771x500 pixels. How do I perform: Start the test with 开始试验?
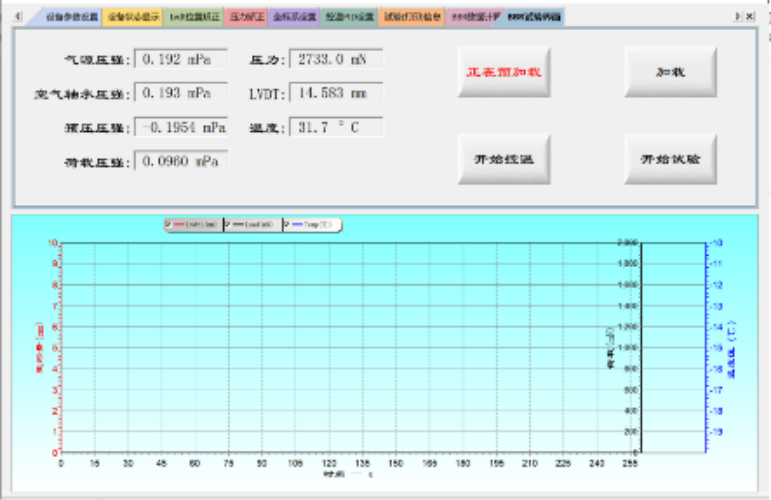point(671,159)
